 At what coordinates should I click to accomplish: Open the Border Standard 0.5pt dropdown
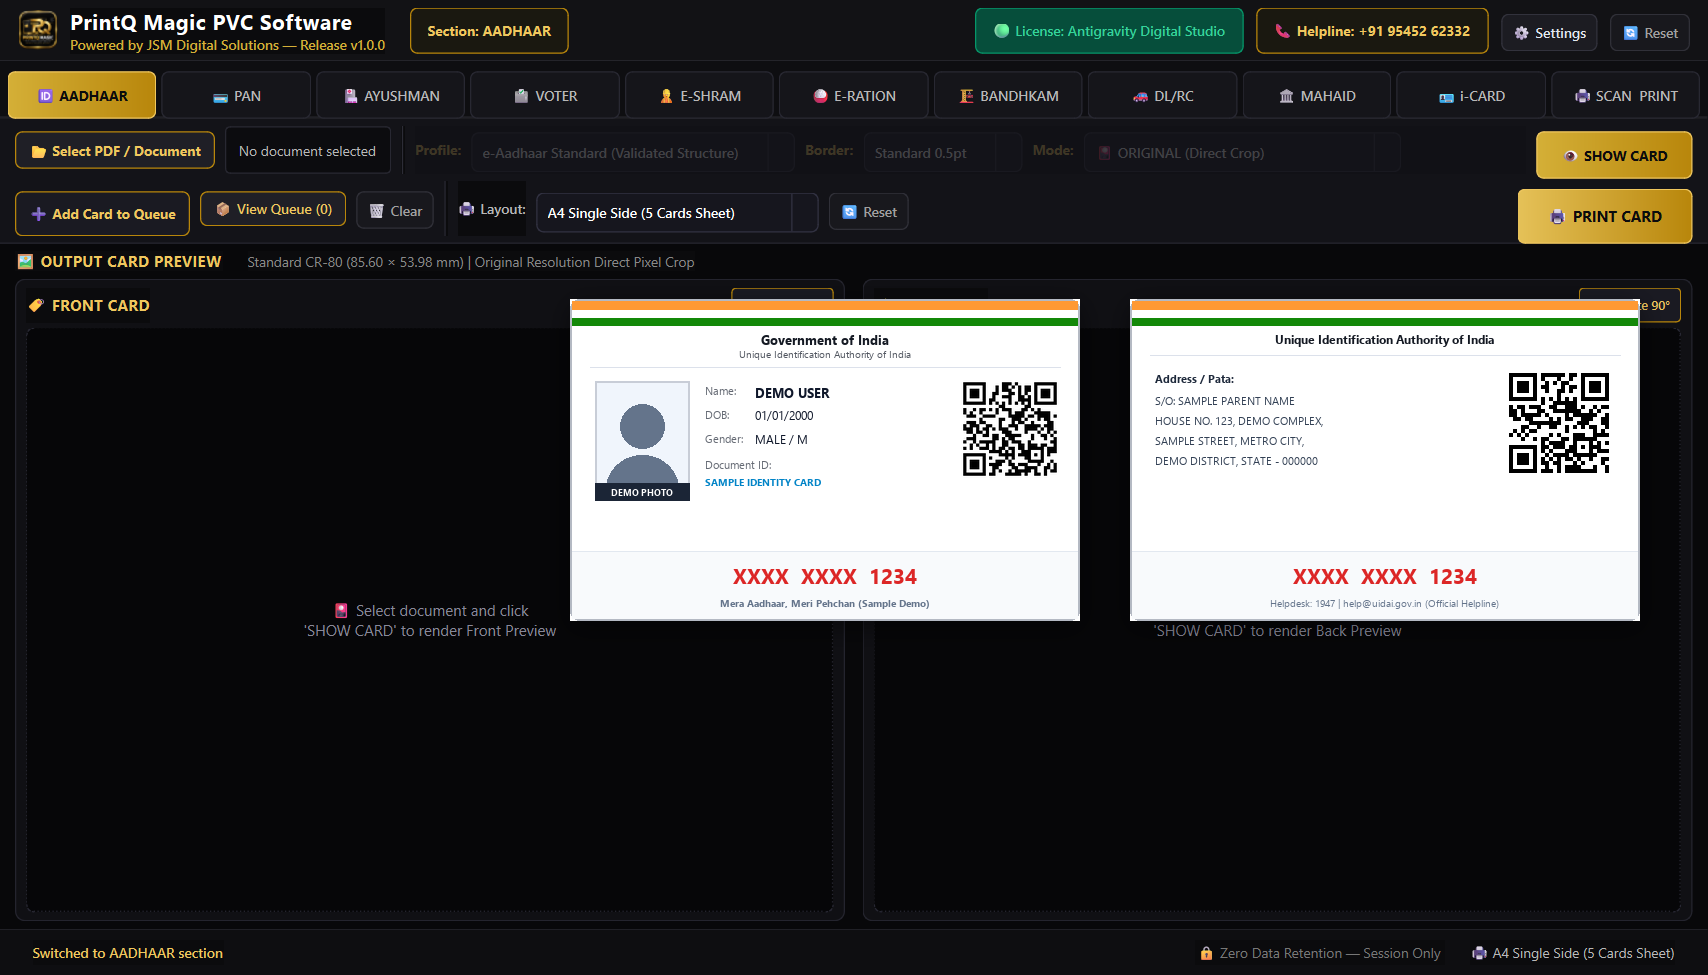coord(943,153)
